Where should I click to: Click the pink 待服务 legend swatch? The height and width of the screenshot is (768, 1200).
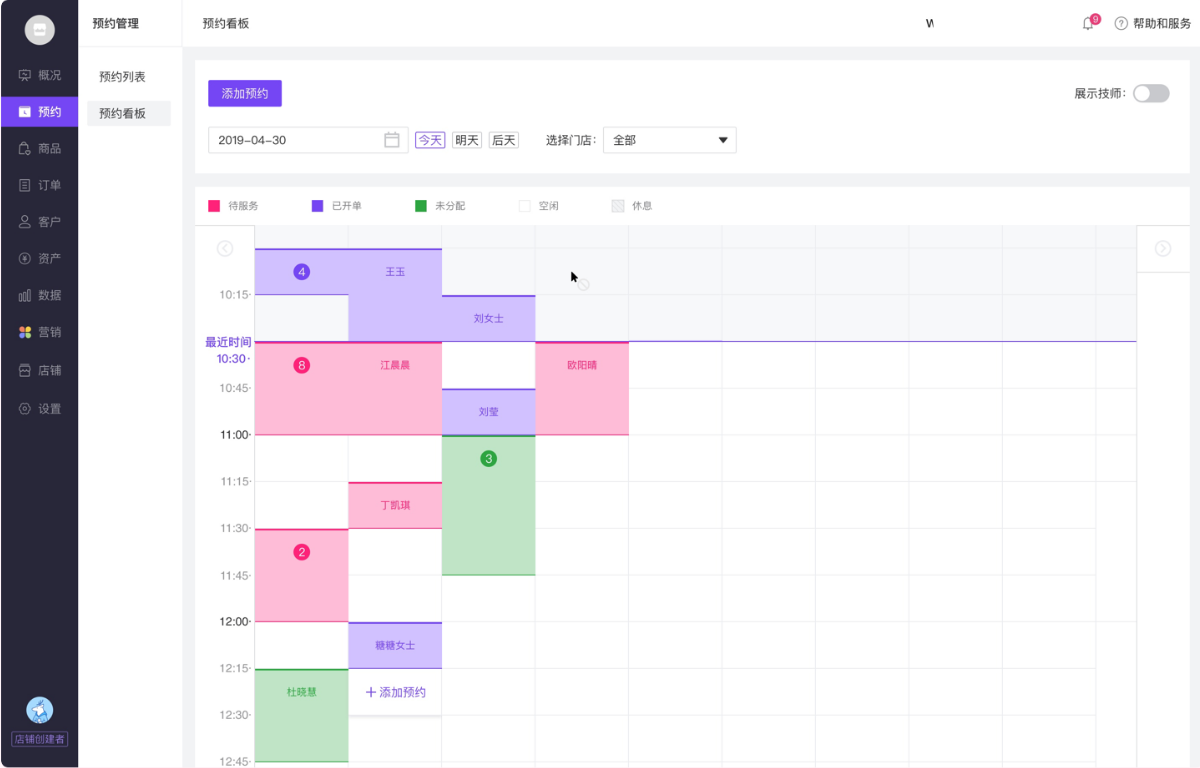[214, 206]
